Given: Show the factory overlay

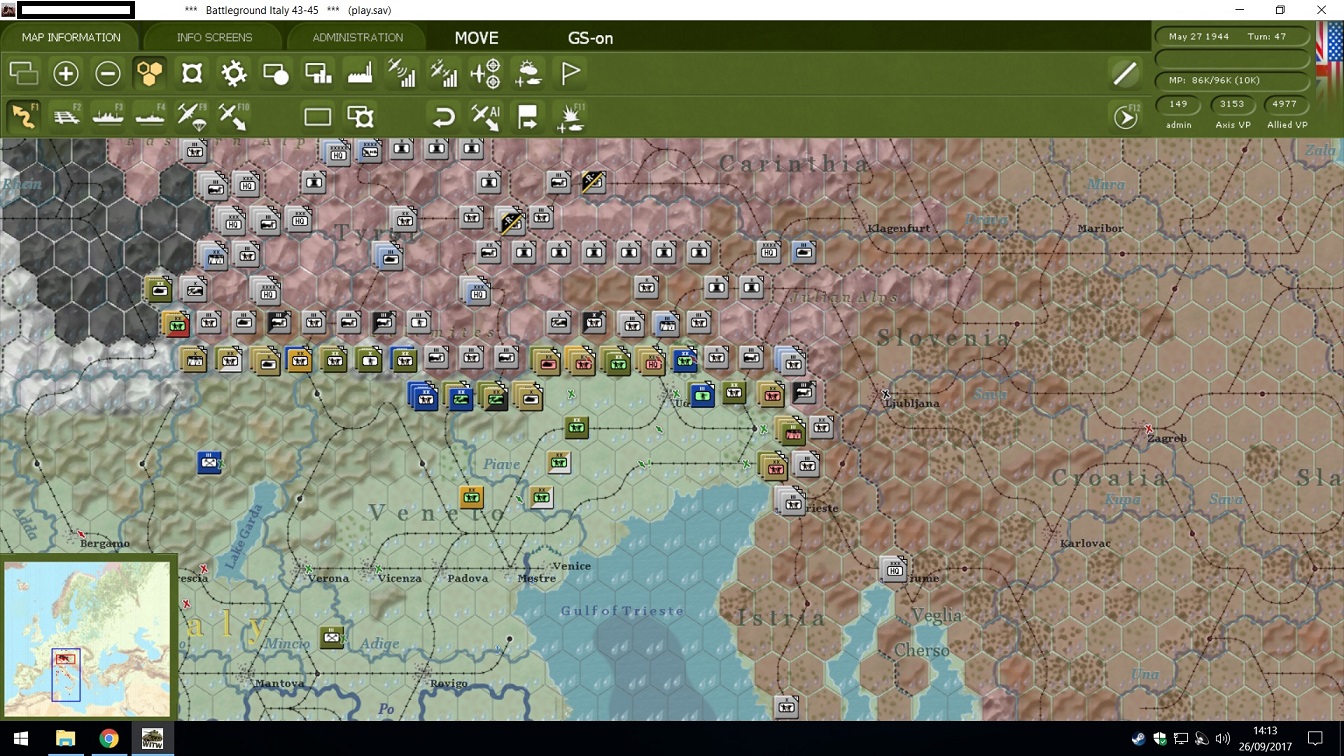Looking at the screenshot, I should tap(360, 73).
